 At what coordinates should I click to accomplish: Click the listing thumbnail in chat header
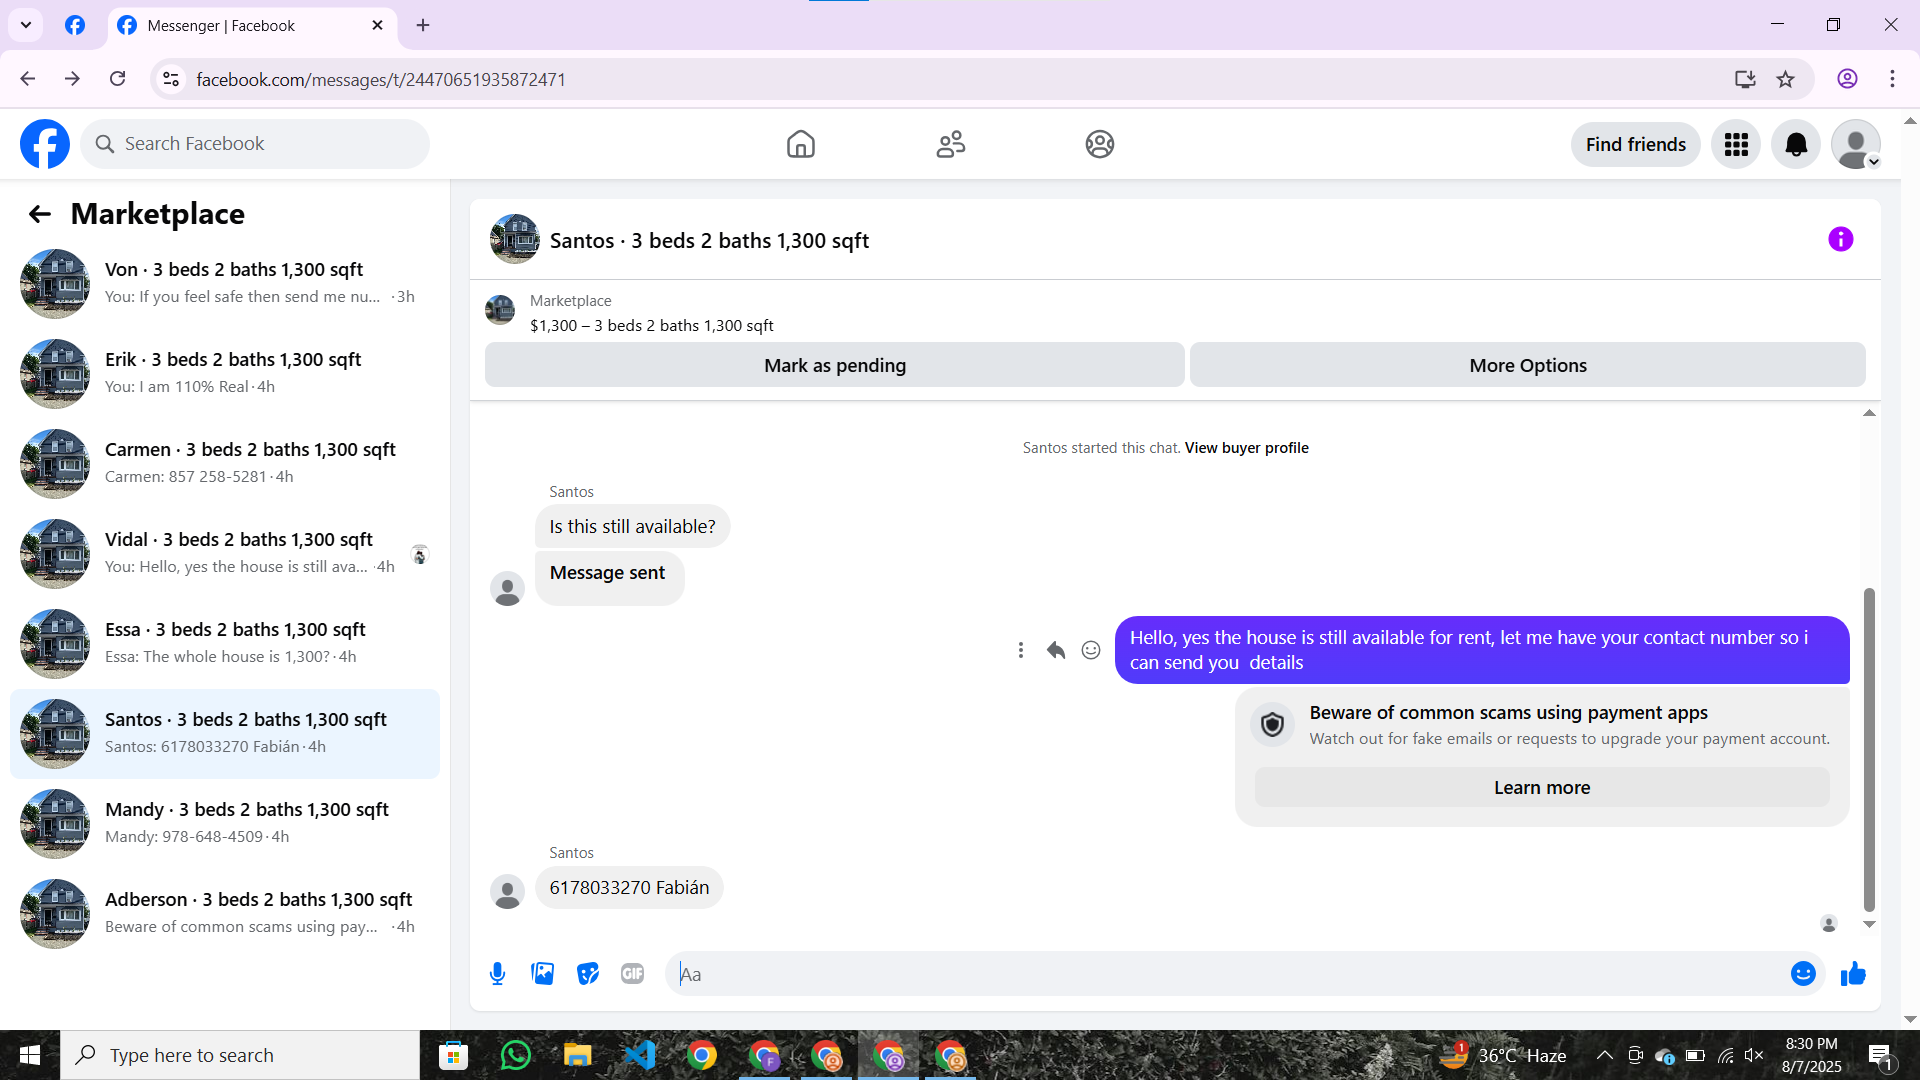click(x=514, y=239)
